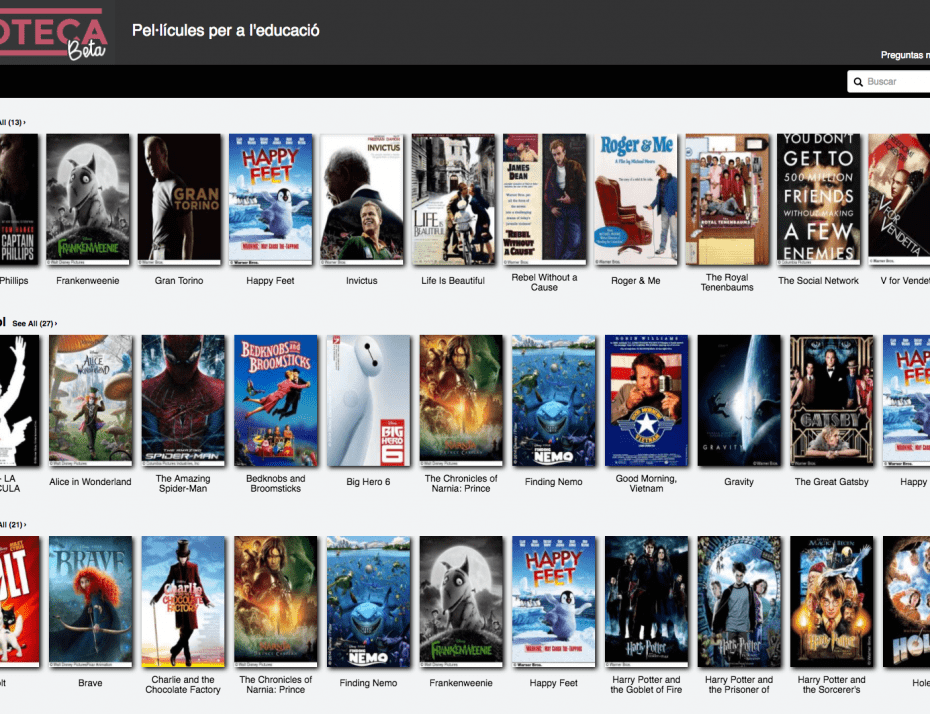This screenshot has height=714, width=930.
Task: Click the Life Is Beautiful title
Action: pyautogui.click(x=453, y=280)
